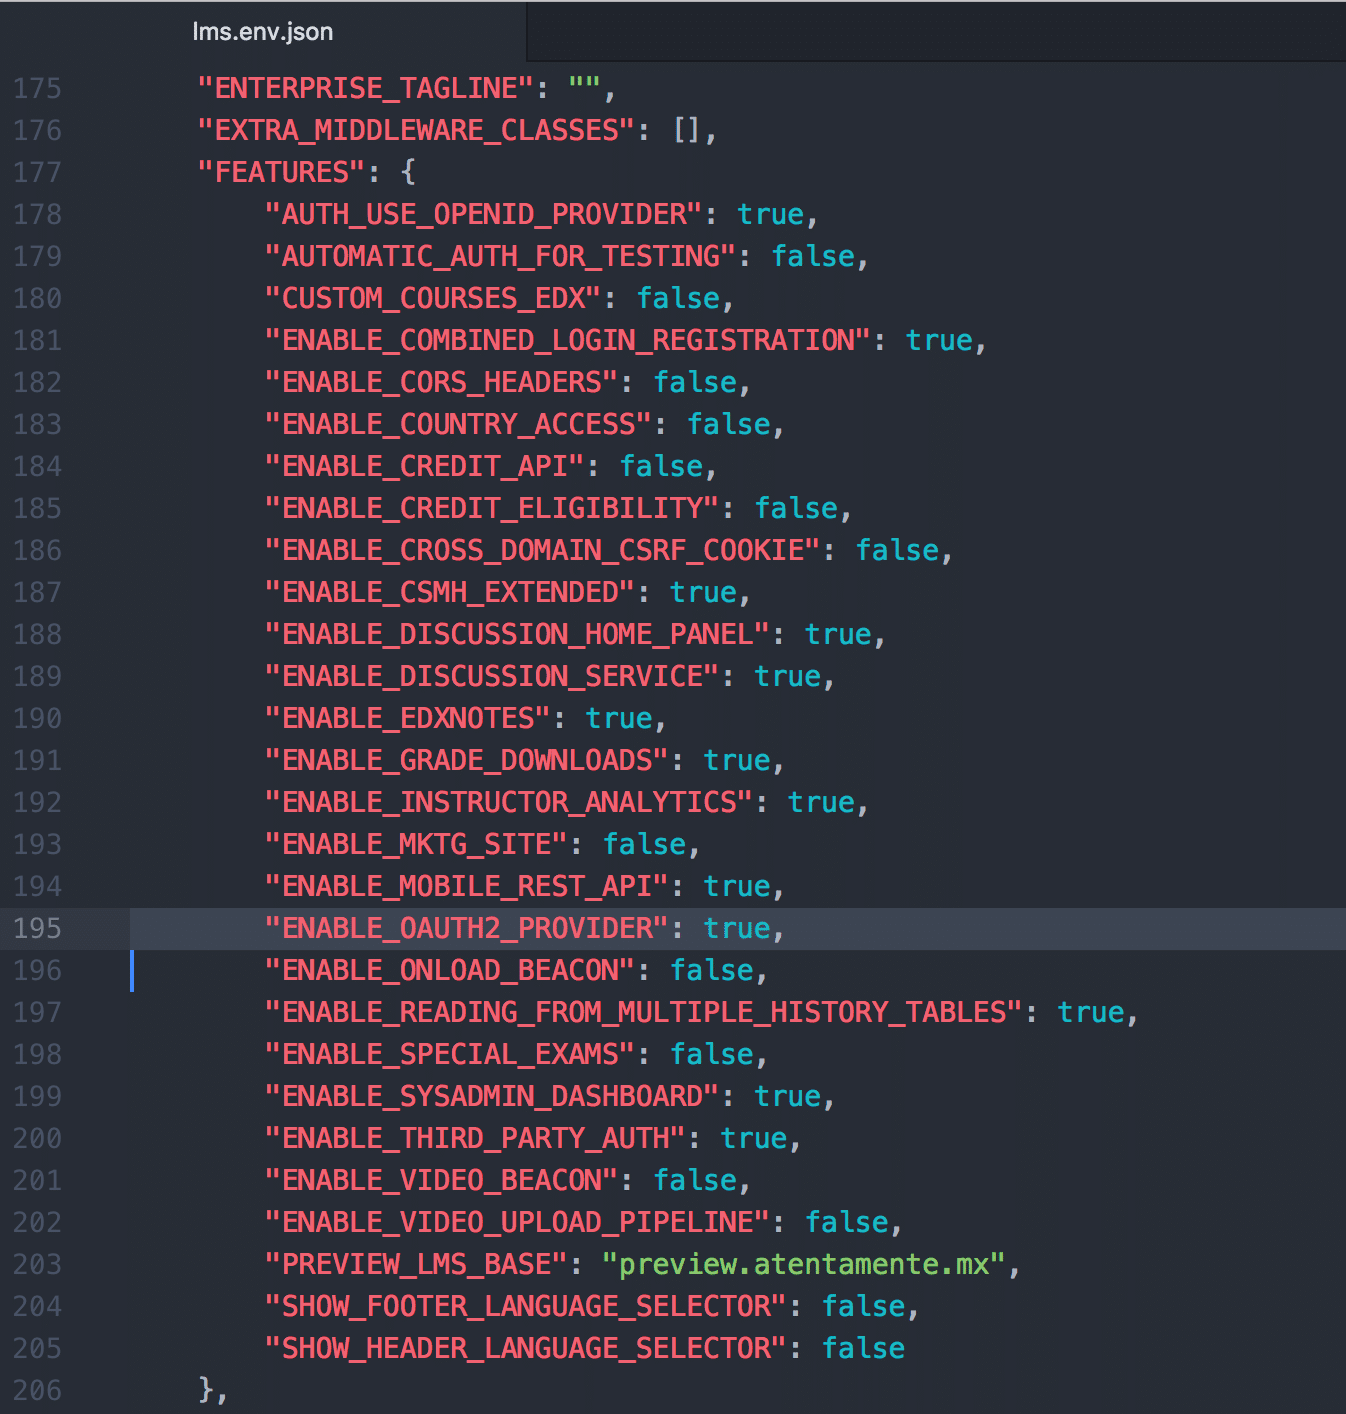Click the "ENABLE_COUNTRY_ACCESS" key
This screenshot has height=1414, width=1346.
460,424
